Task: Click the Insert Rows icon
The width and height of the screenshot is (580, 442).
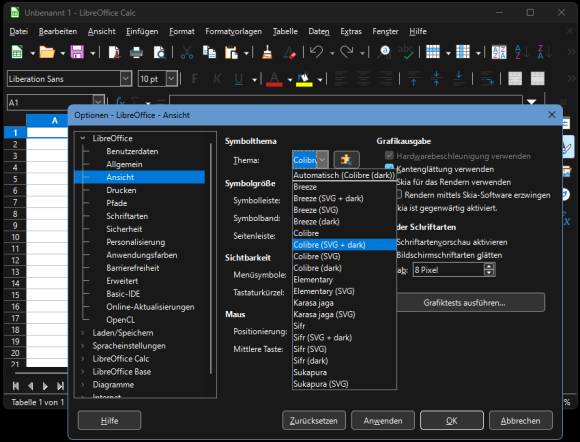Action: [x=433, y=52]
